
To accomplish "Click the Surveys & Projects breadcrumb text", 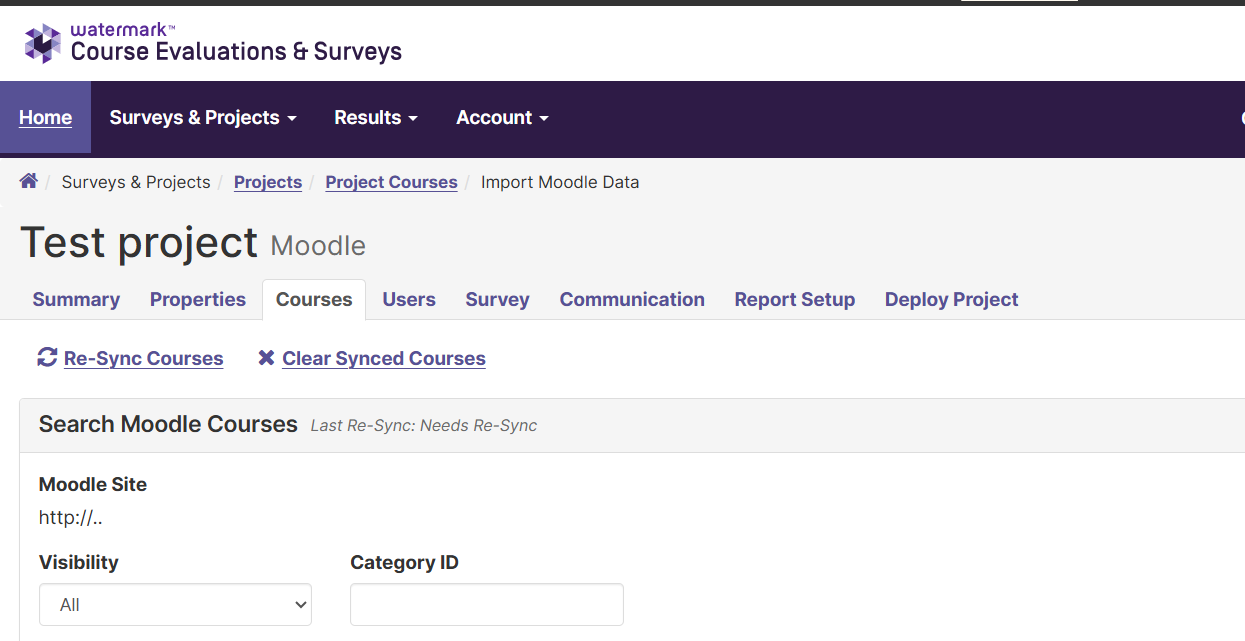I will 136,182.
